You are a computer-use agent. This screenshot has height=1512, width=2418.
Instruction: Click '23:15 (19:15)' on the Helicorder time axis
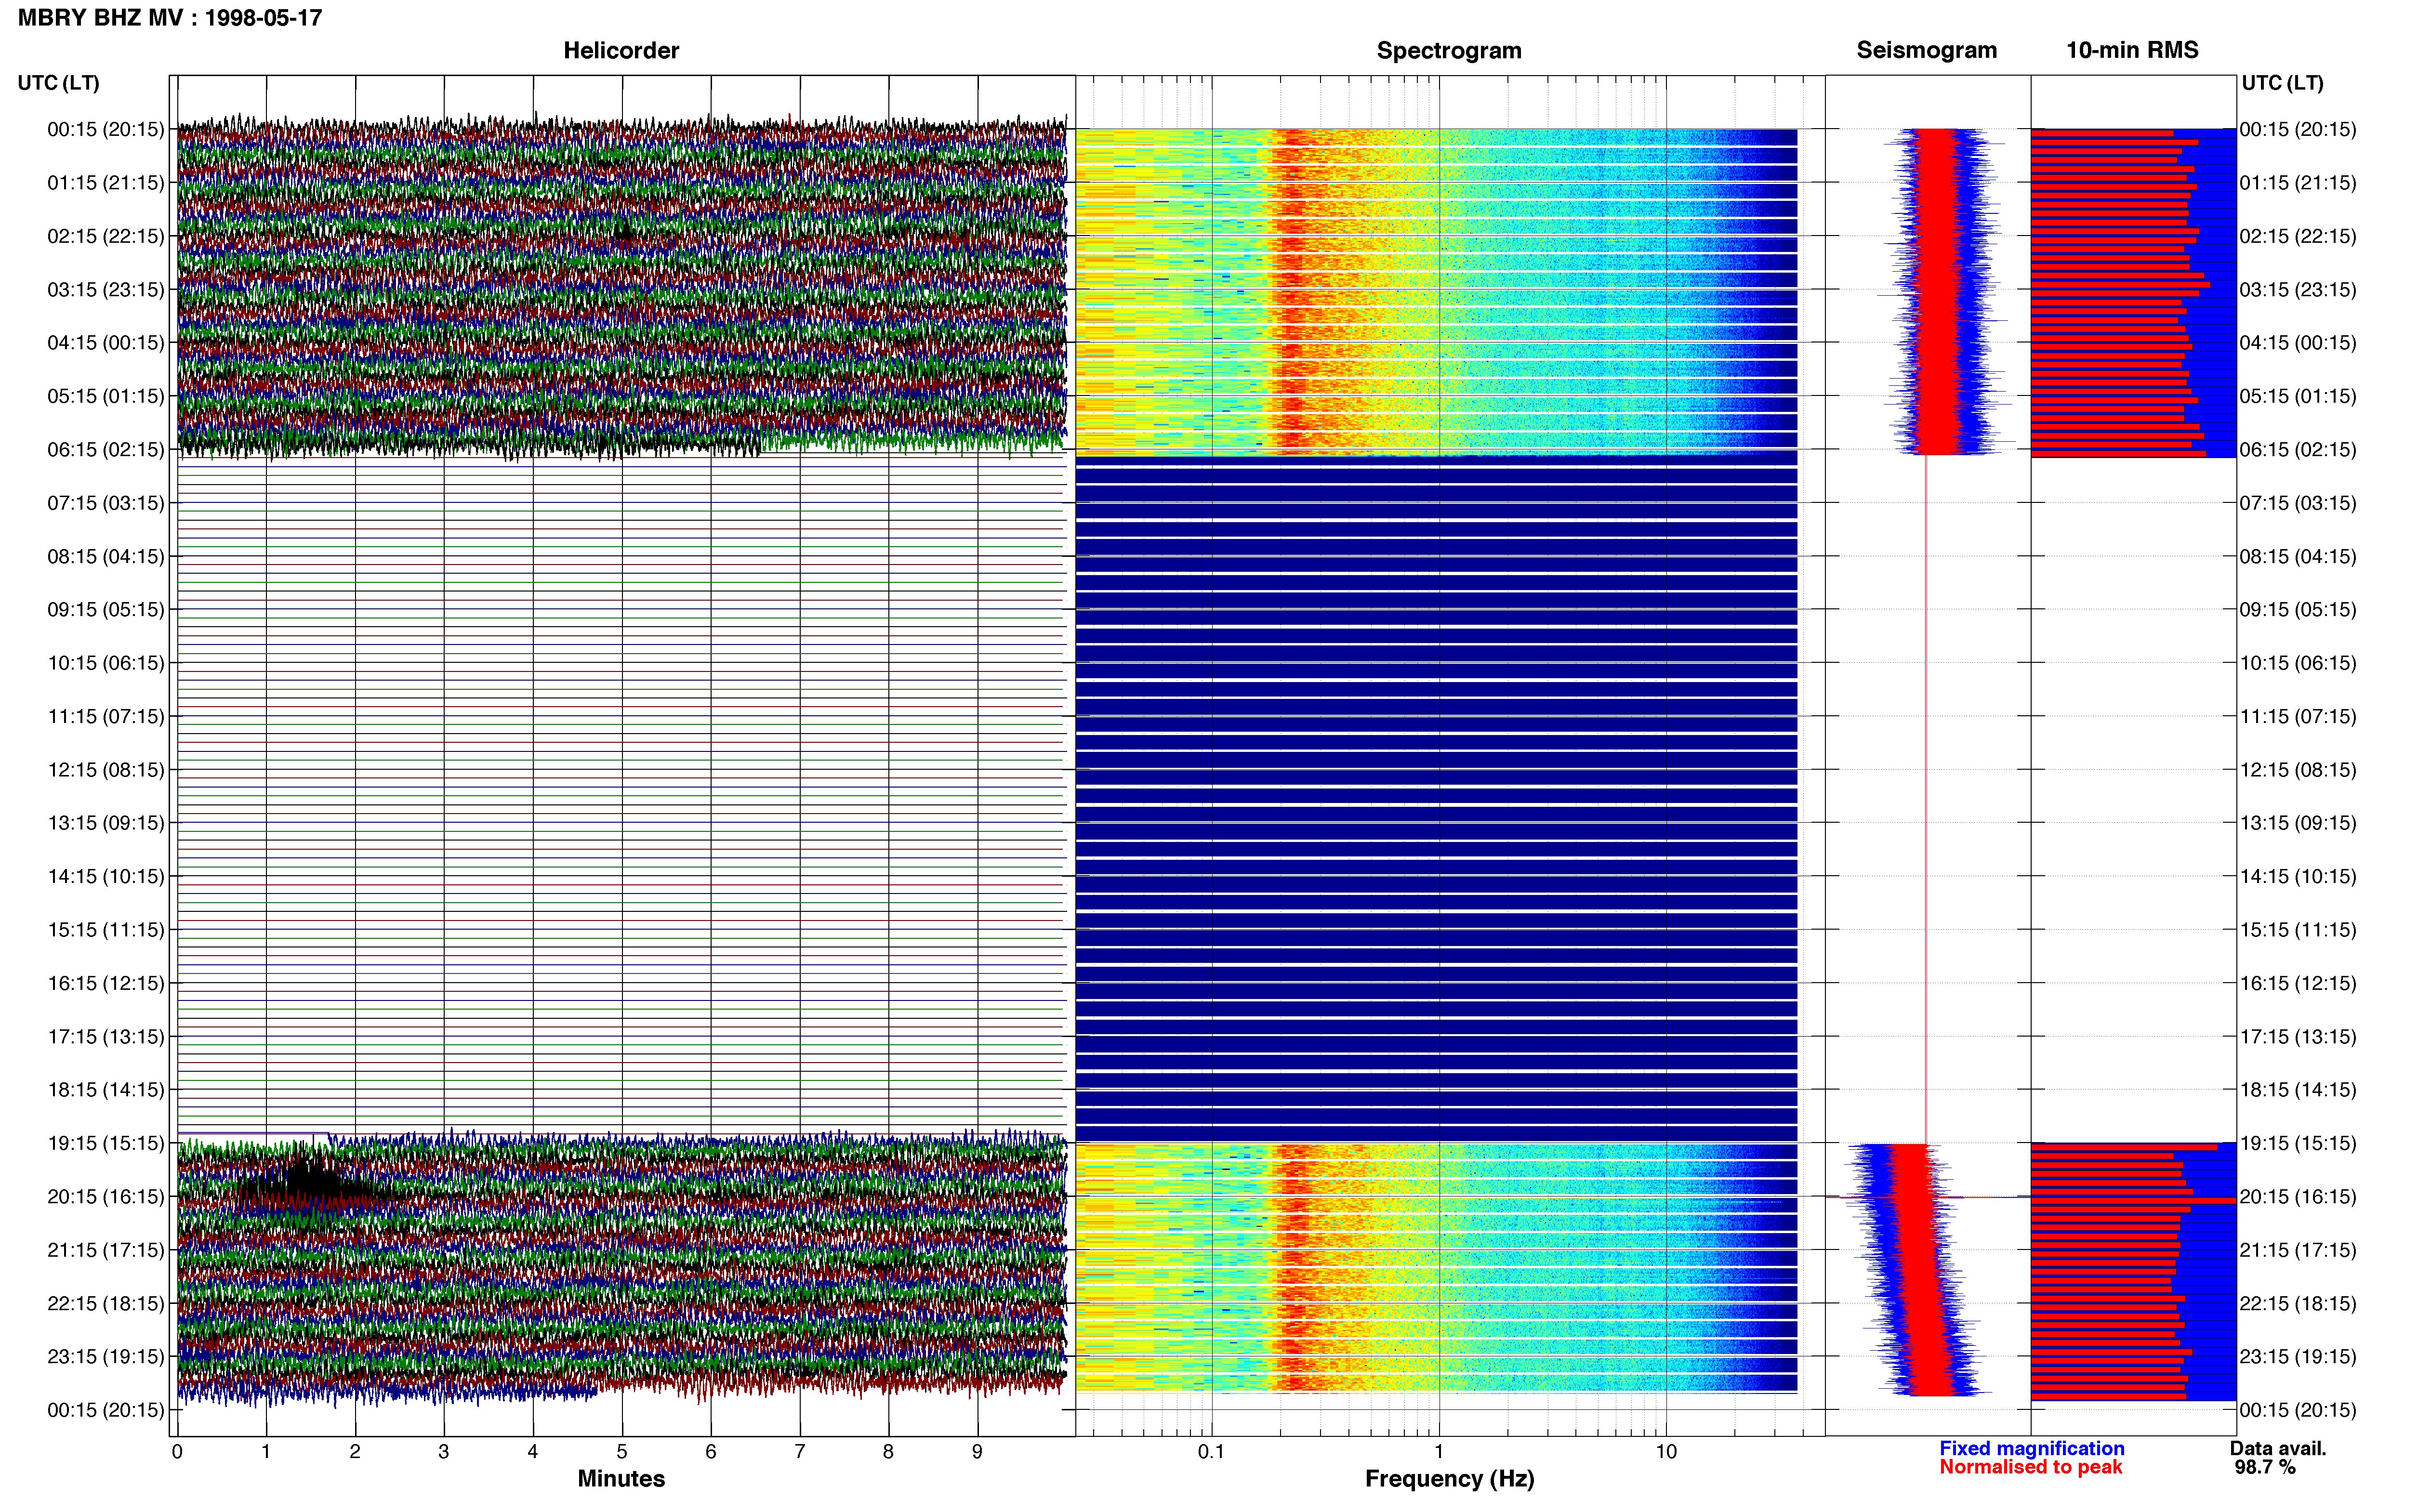point(106,1357)
